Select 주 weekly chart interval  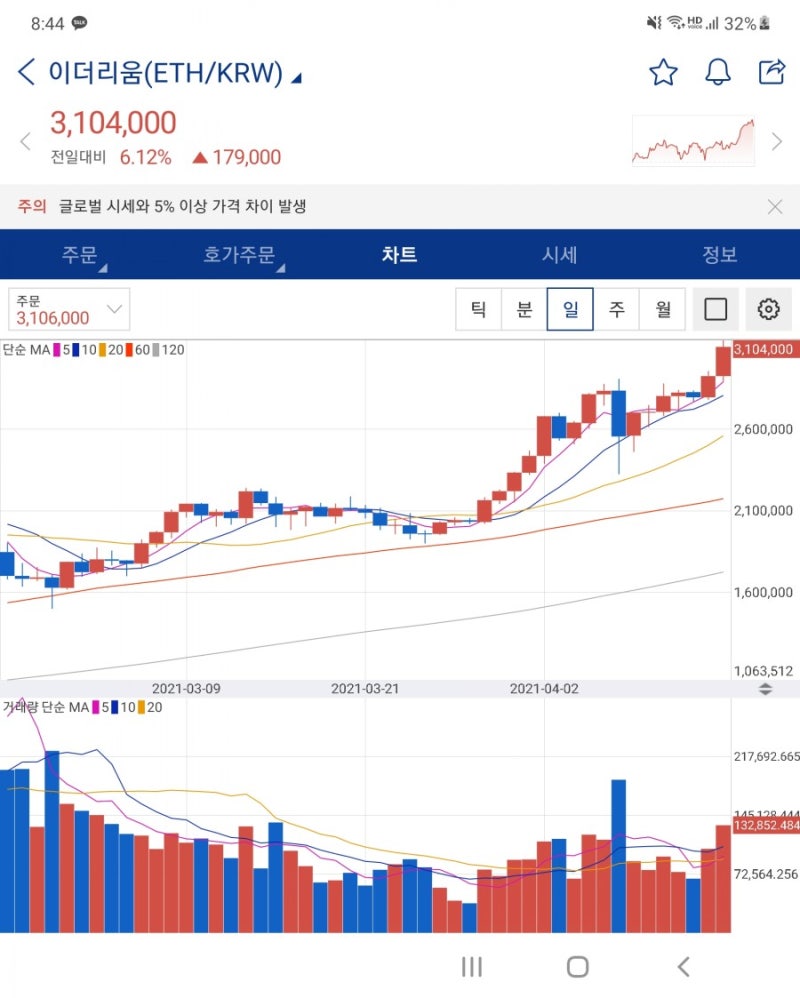tap(616, 309)
